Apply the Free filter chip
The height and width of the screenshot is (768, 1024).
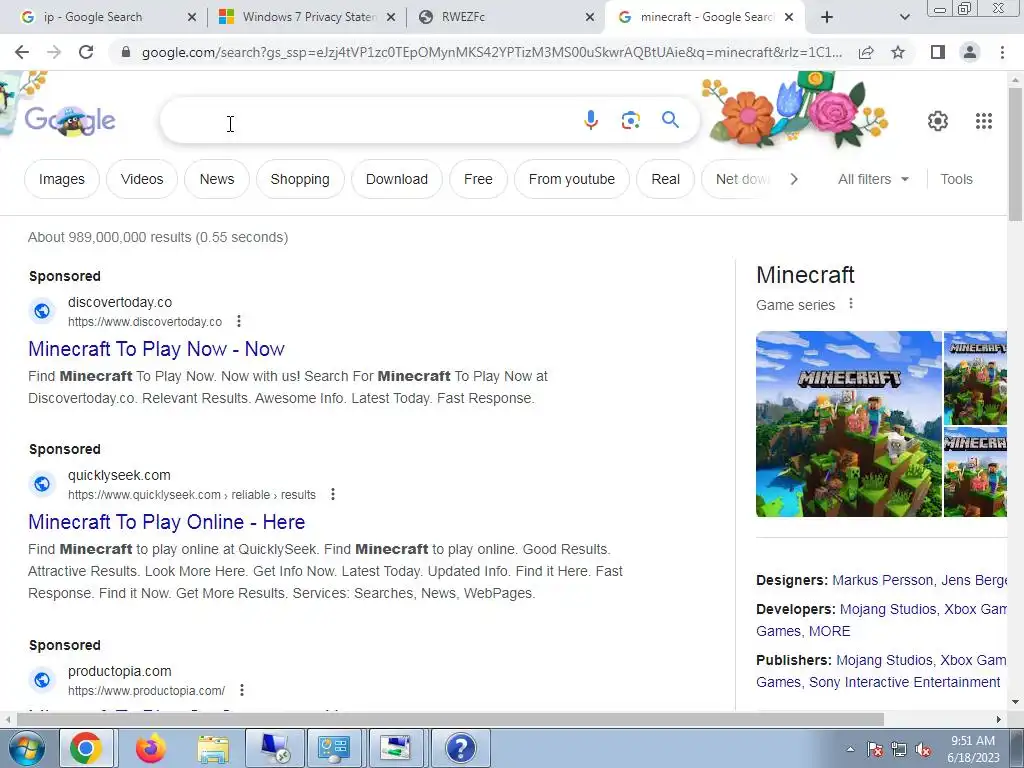click(478, 179)
